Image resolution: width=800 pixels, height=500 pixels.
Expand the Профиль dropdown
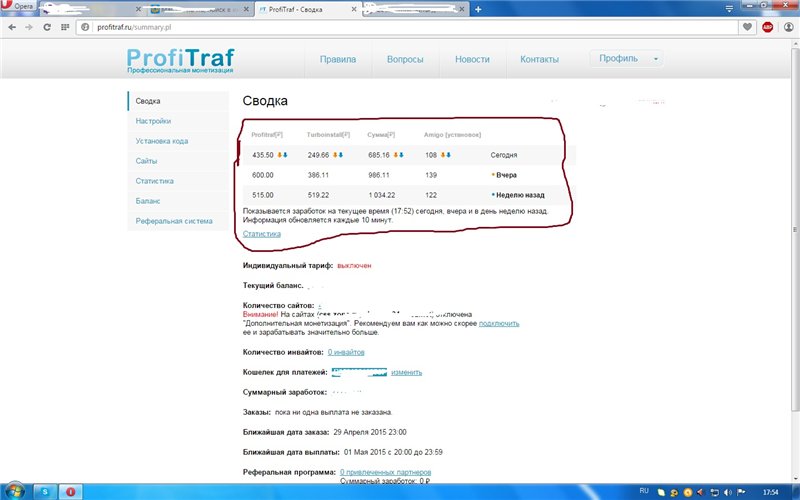pyautogui.click(x=627, y=59)
